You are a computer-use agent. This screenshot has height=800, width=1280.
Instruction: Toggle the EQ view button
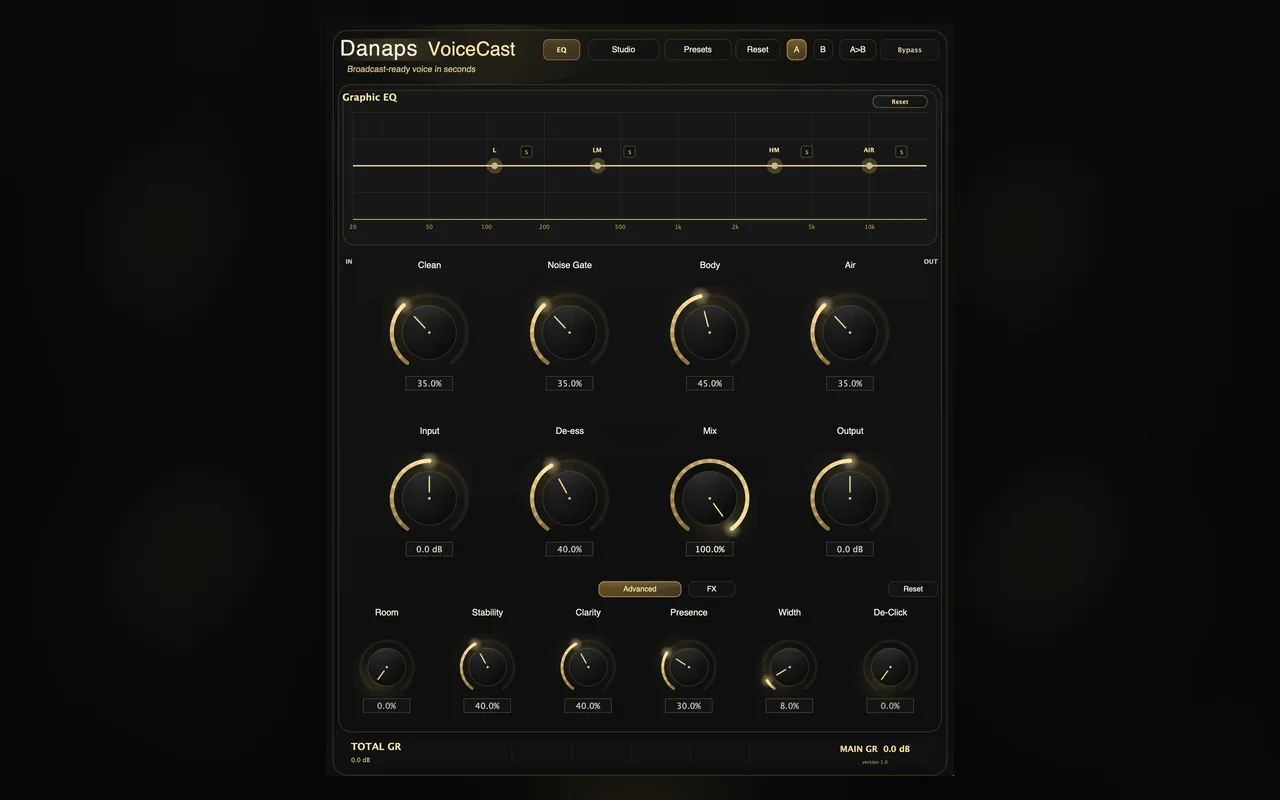(x=562, y=49)
